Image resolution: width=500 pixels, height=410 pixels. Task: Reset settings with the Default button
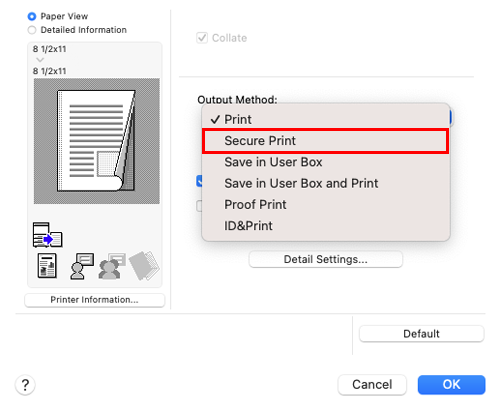click(x=421, y=334)
